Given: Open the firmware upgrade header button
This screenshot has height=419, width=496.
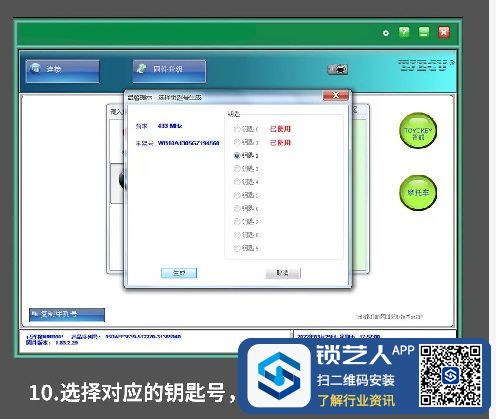Looking at the screenshot, I should 169,71.
